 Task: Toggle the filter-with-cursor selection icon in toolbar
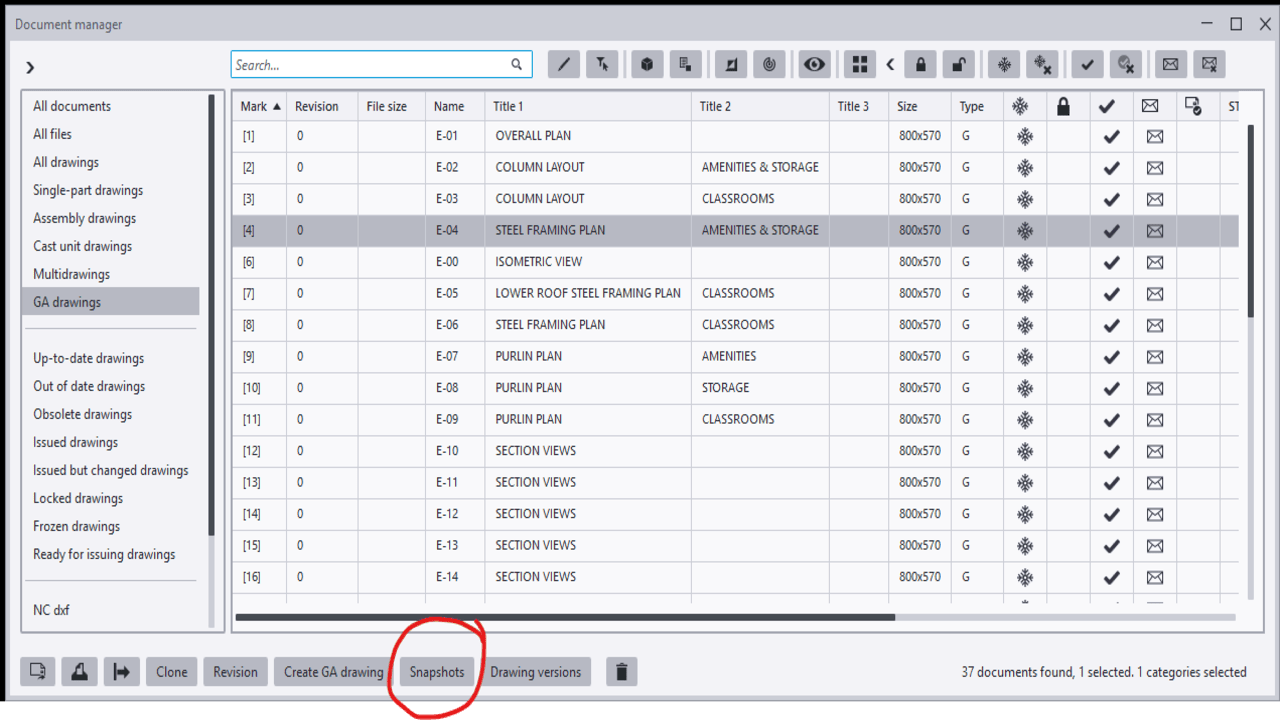602,65
